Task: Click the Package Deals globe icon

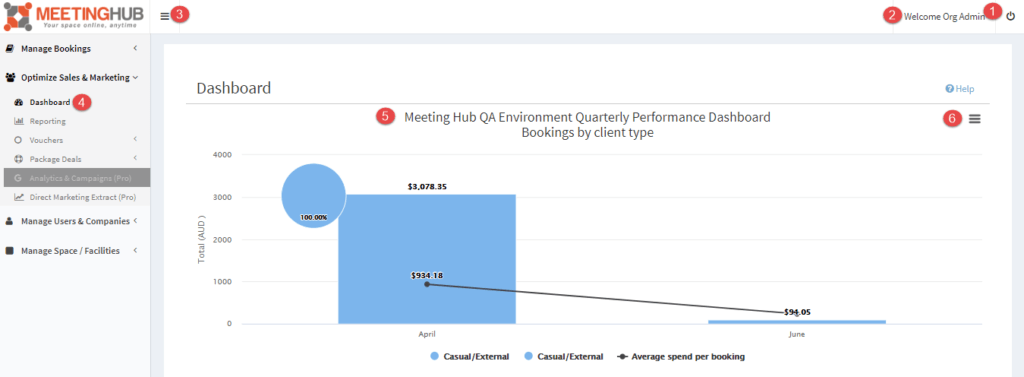Action: pyautogui.click(x=18, y=159)
